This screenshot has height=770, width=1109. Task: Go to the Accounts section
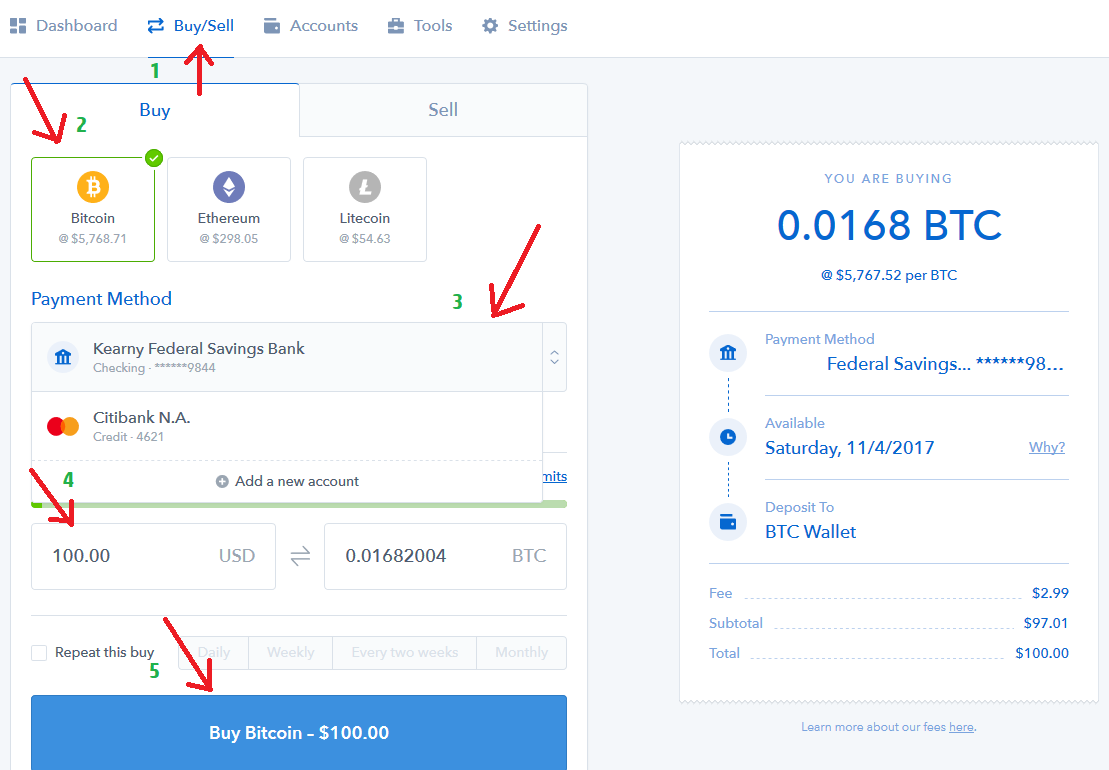(x=310, y=26)
